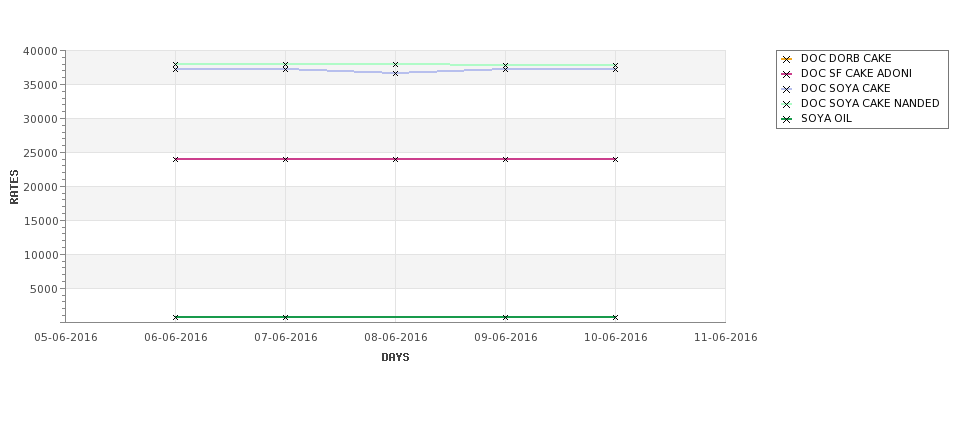Viewport: 975px width, 429px height.
Task: Click the DOC DORB CAKE legend label
Action: click(846, 58)
